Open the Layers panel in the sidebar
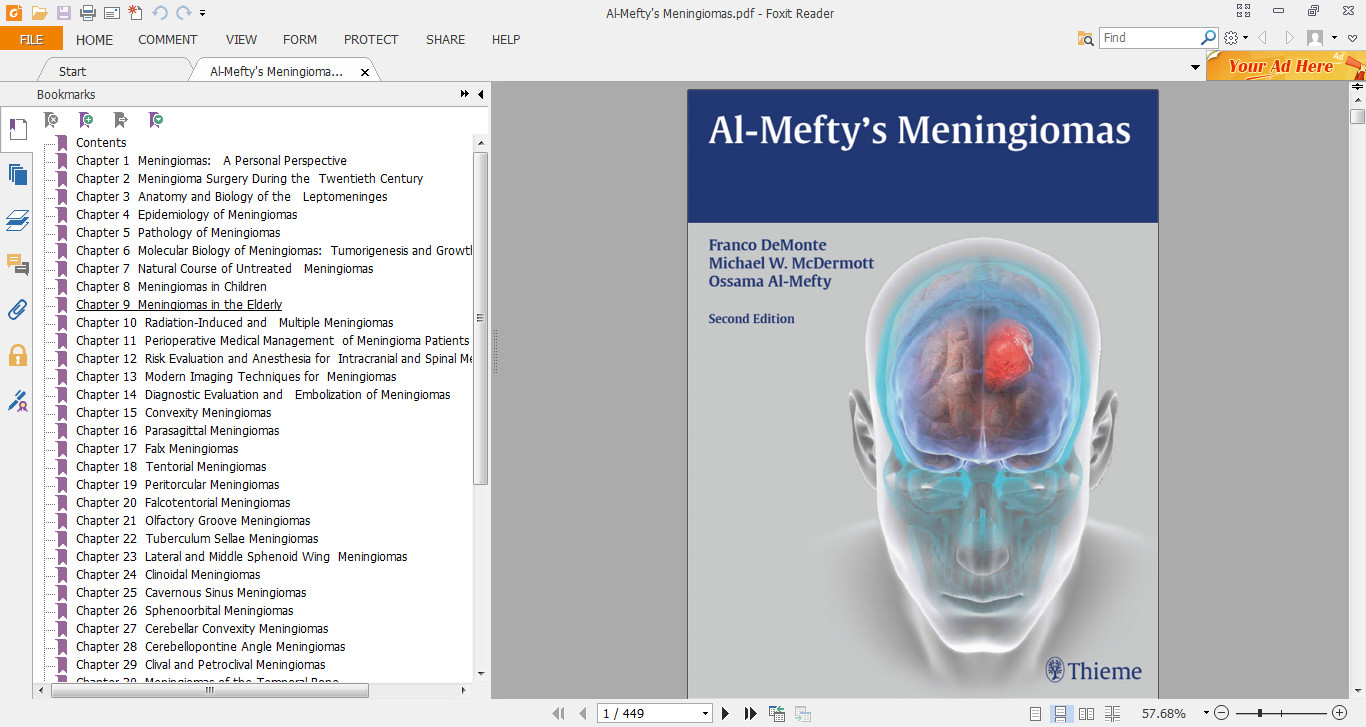This screenshot has height=727, width=1366. [17, 222]
